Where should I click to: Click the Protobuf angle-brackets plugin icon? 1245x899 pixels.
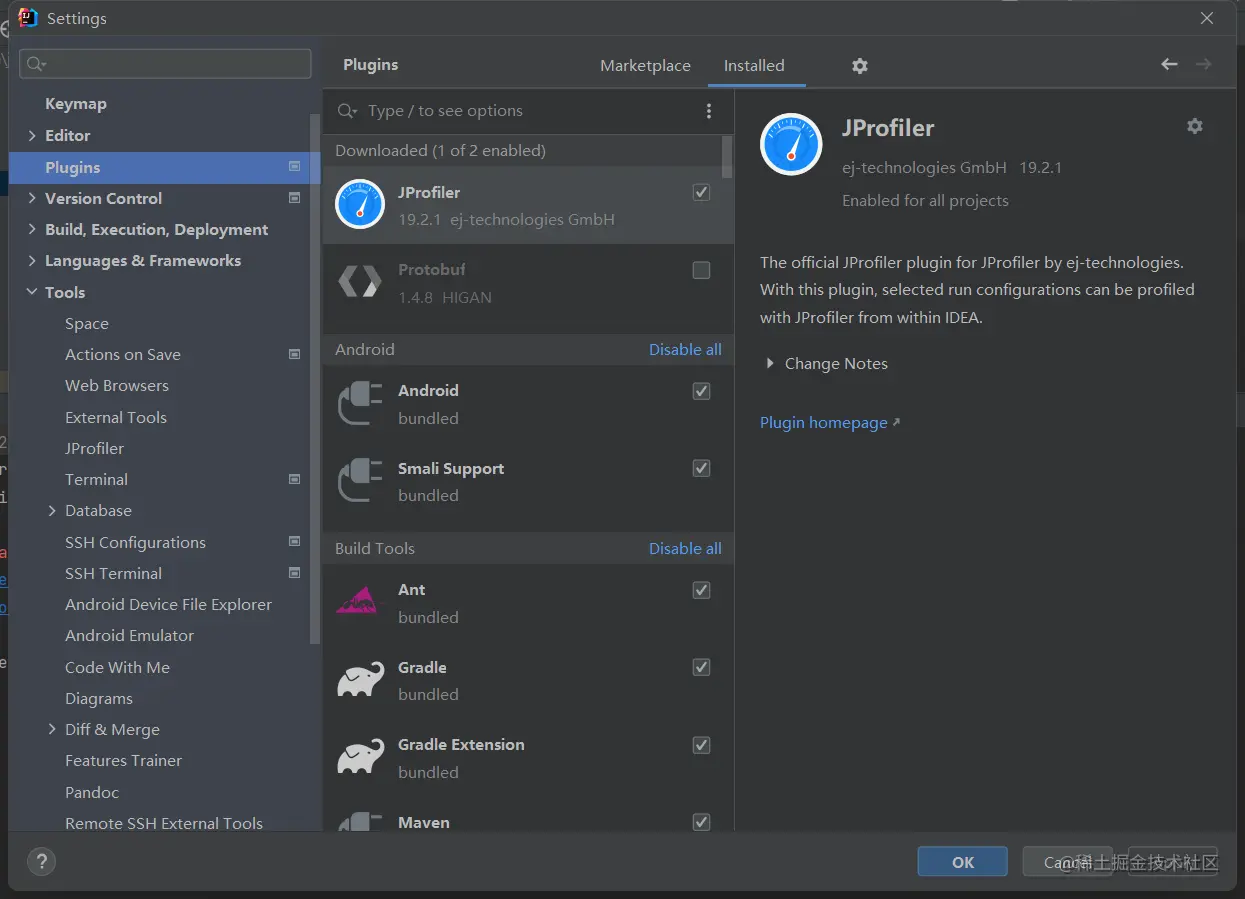360,282
